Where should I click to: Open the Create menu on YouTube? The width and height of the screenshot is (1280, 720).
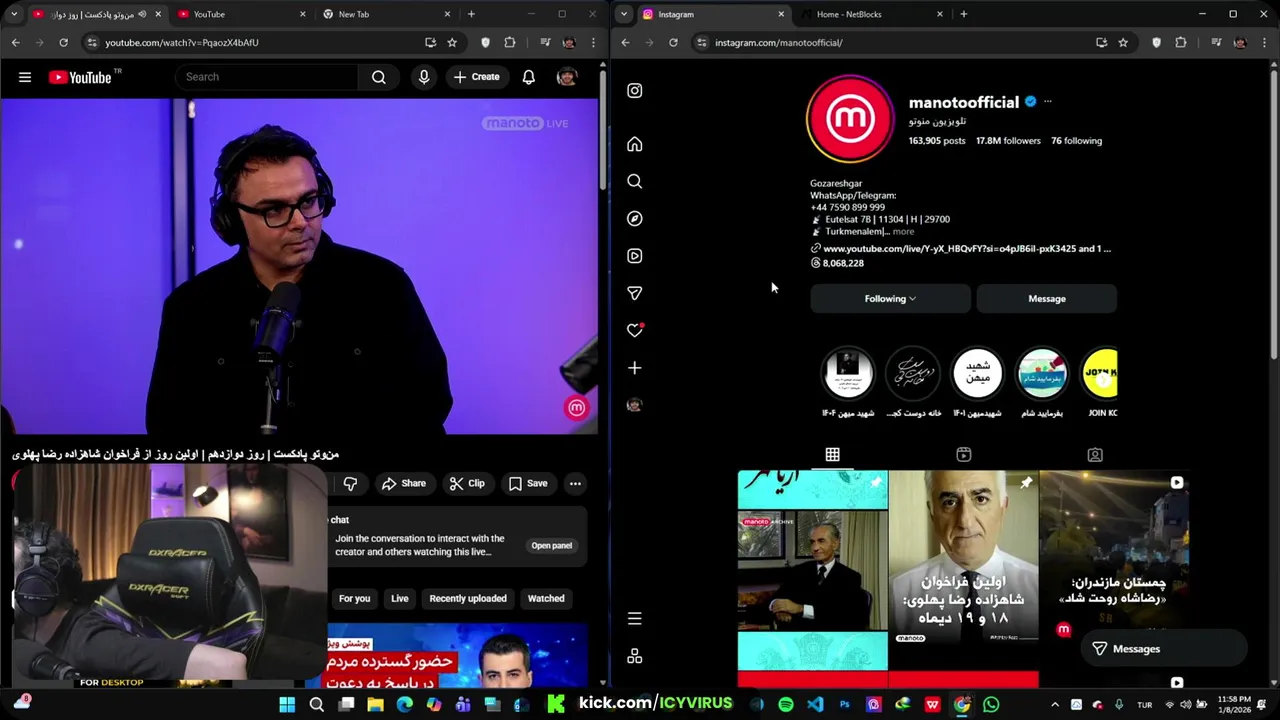pyautogui.click(x=476, y=77)
